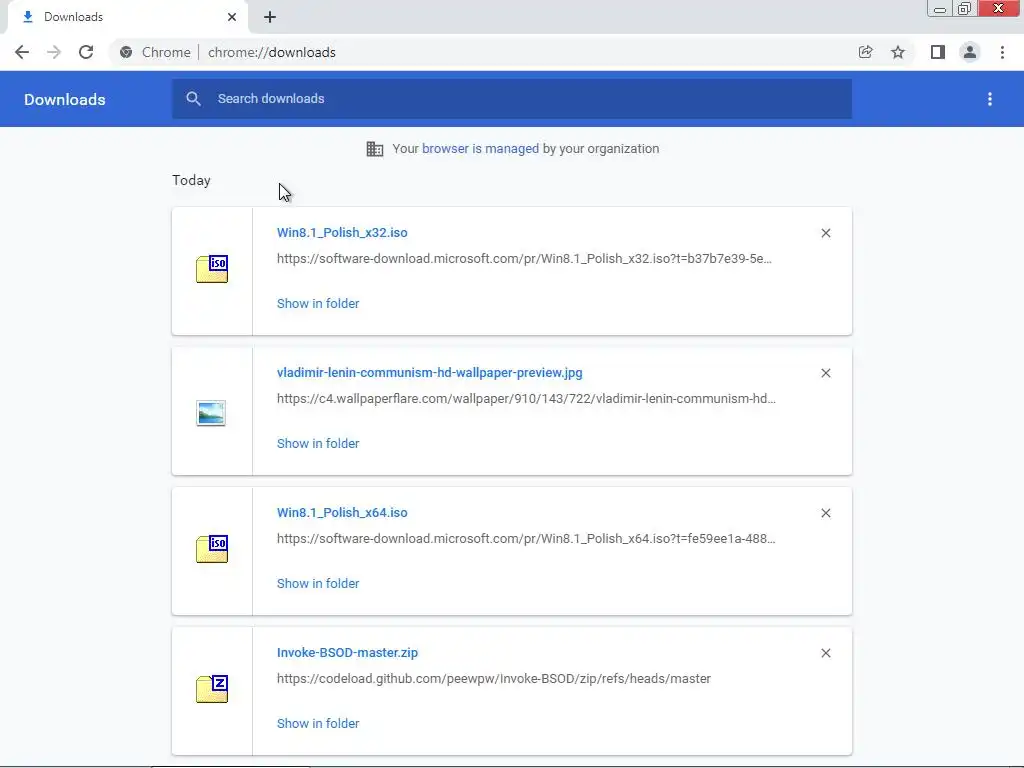Viewport: 1024px width, 768px height.
Task: Click the magnifier icon in the search bar
Action: (193, 99)
